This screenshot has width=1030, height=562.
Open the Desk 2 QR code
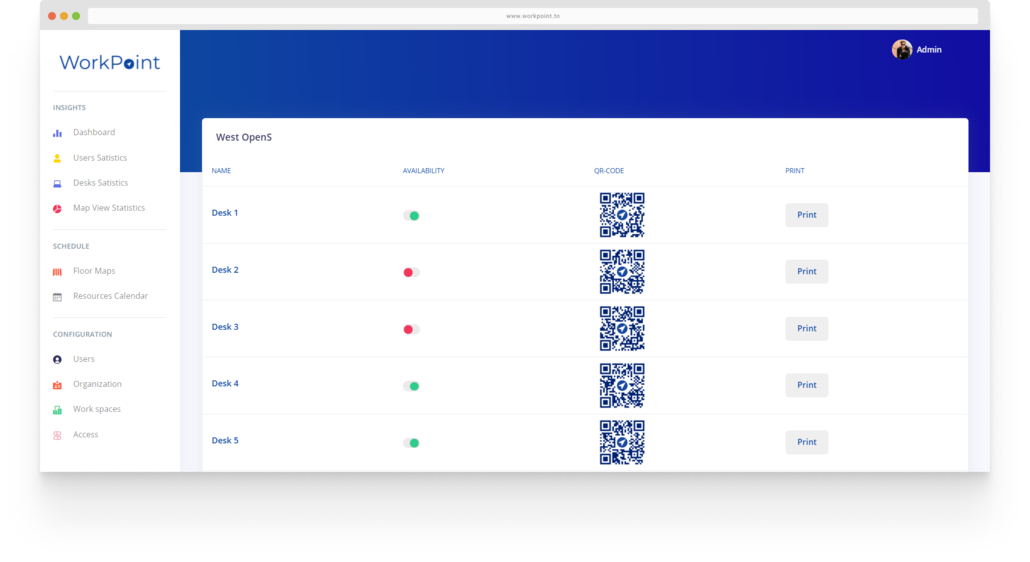point(621,271)
